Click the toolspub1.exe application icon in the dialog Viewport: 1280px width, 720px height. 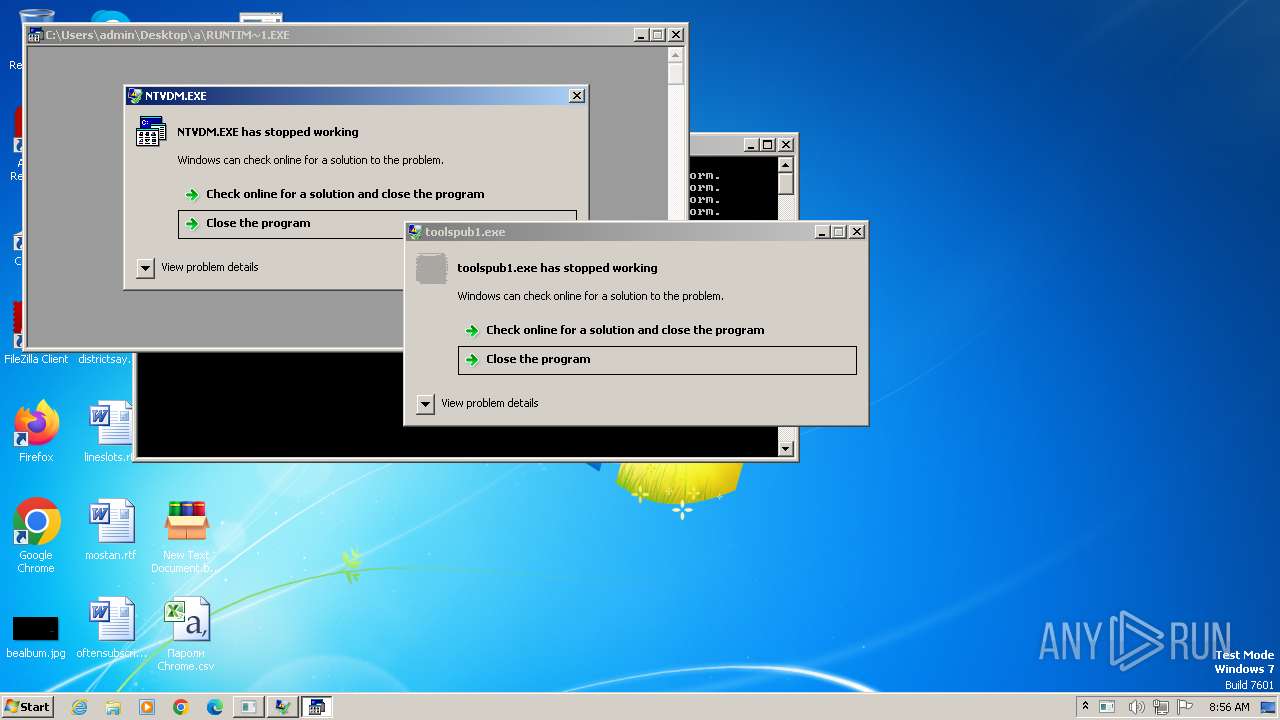431,268
